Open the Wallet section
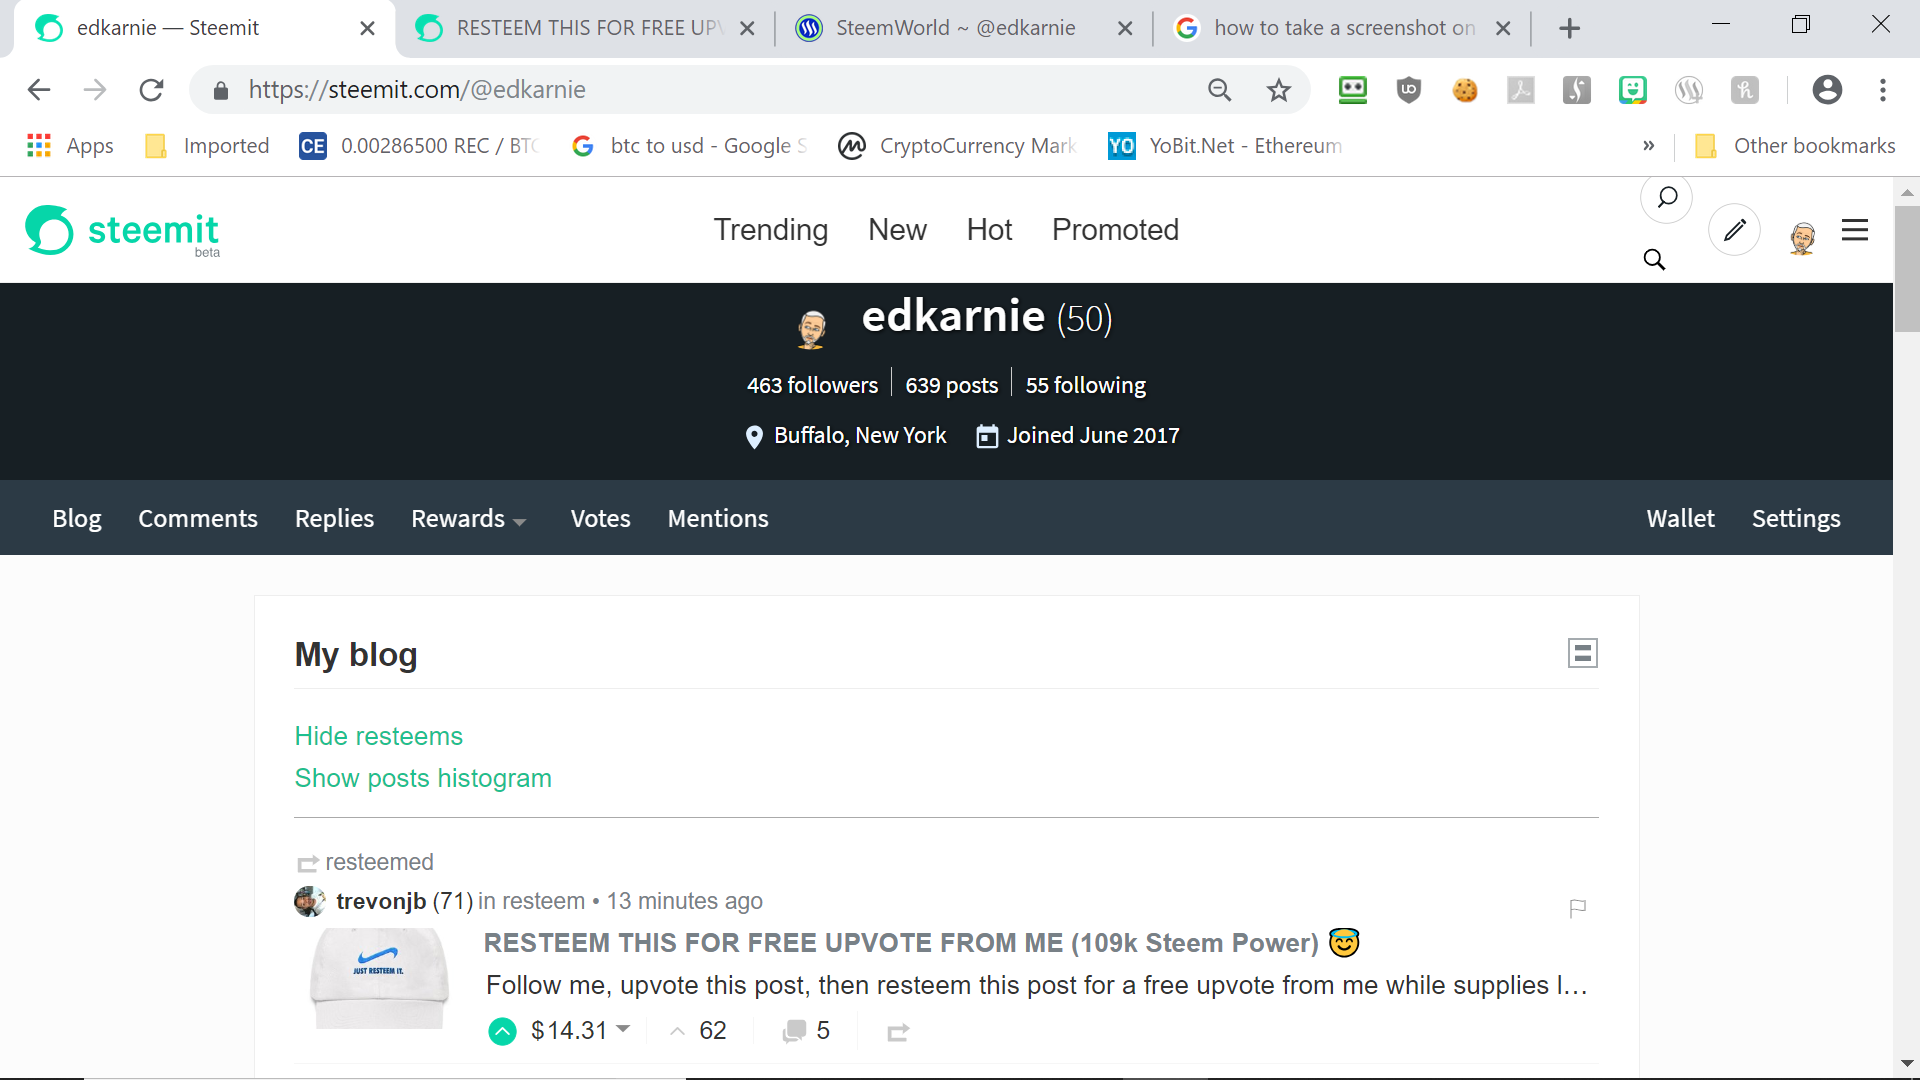 click(x=1680, y=519)
